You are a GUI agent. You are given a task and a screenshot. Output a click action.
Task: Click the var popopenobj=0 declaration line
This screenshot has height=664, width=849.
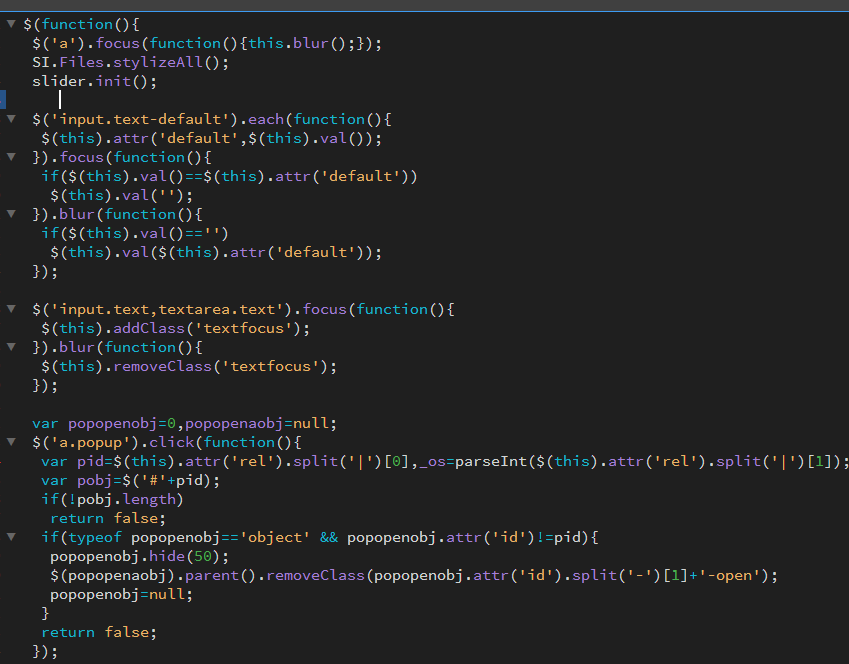[184, 423]
